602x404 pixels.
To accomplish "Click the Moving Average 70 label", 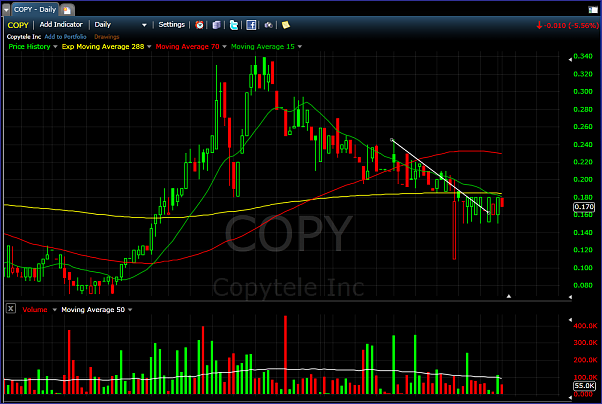I will tap(187, 46).
